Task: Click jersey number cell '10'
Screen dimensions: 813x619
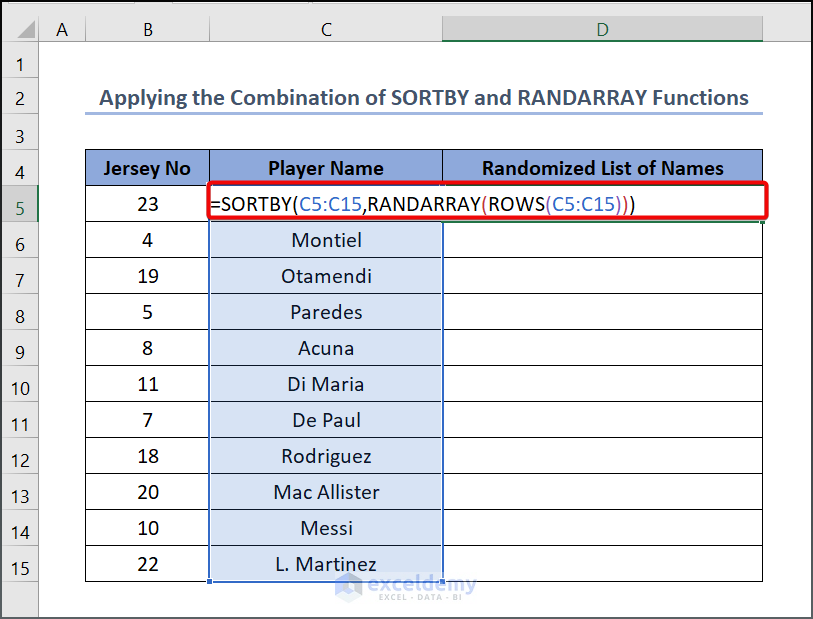Action: (x=148, y=528)
